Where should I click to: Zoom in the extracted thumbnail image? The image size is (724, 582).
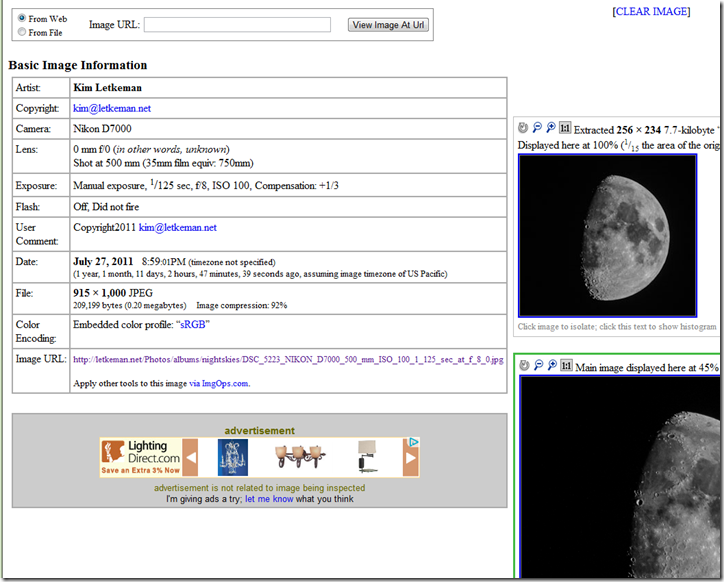[x=551, y=129]
